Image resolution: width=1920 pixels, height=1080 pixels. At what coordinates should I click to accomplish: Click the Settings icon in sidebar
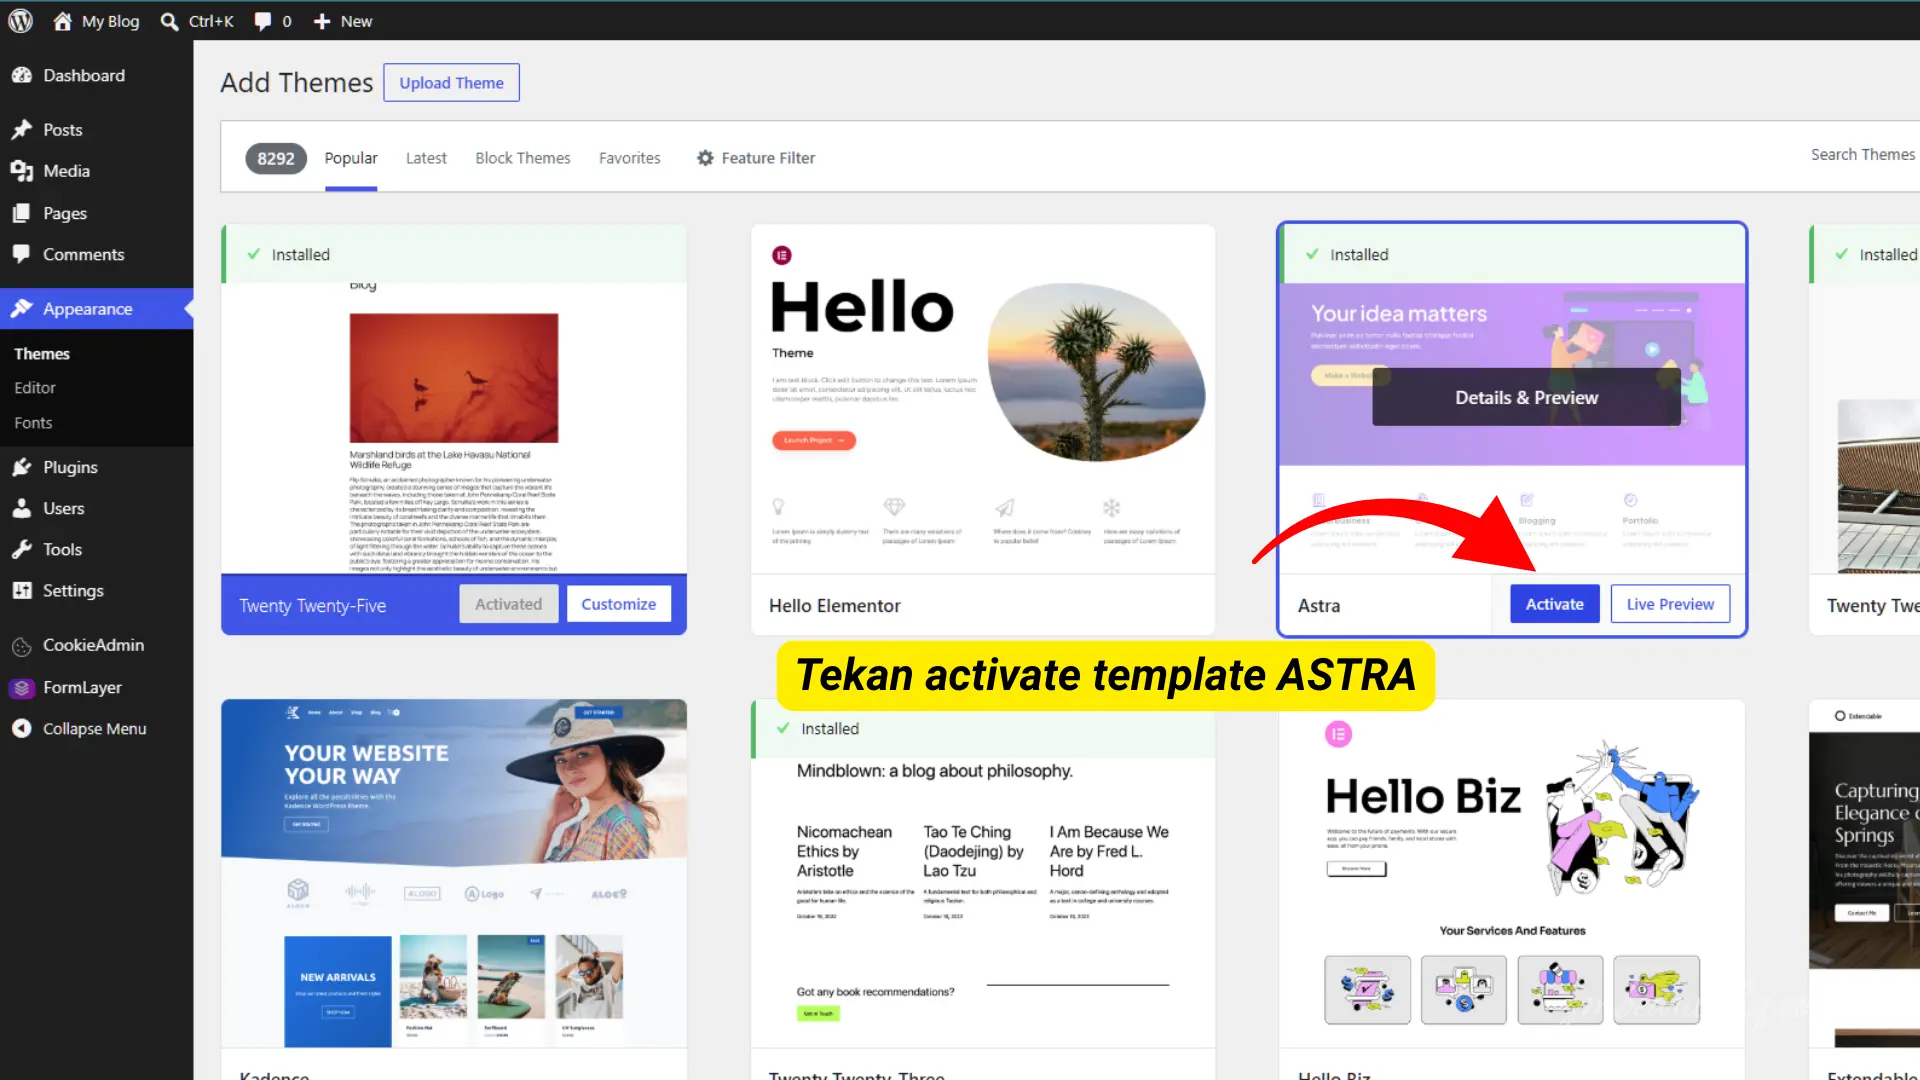22,590
